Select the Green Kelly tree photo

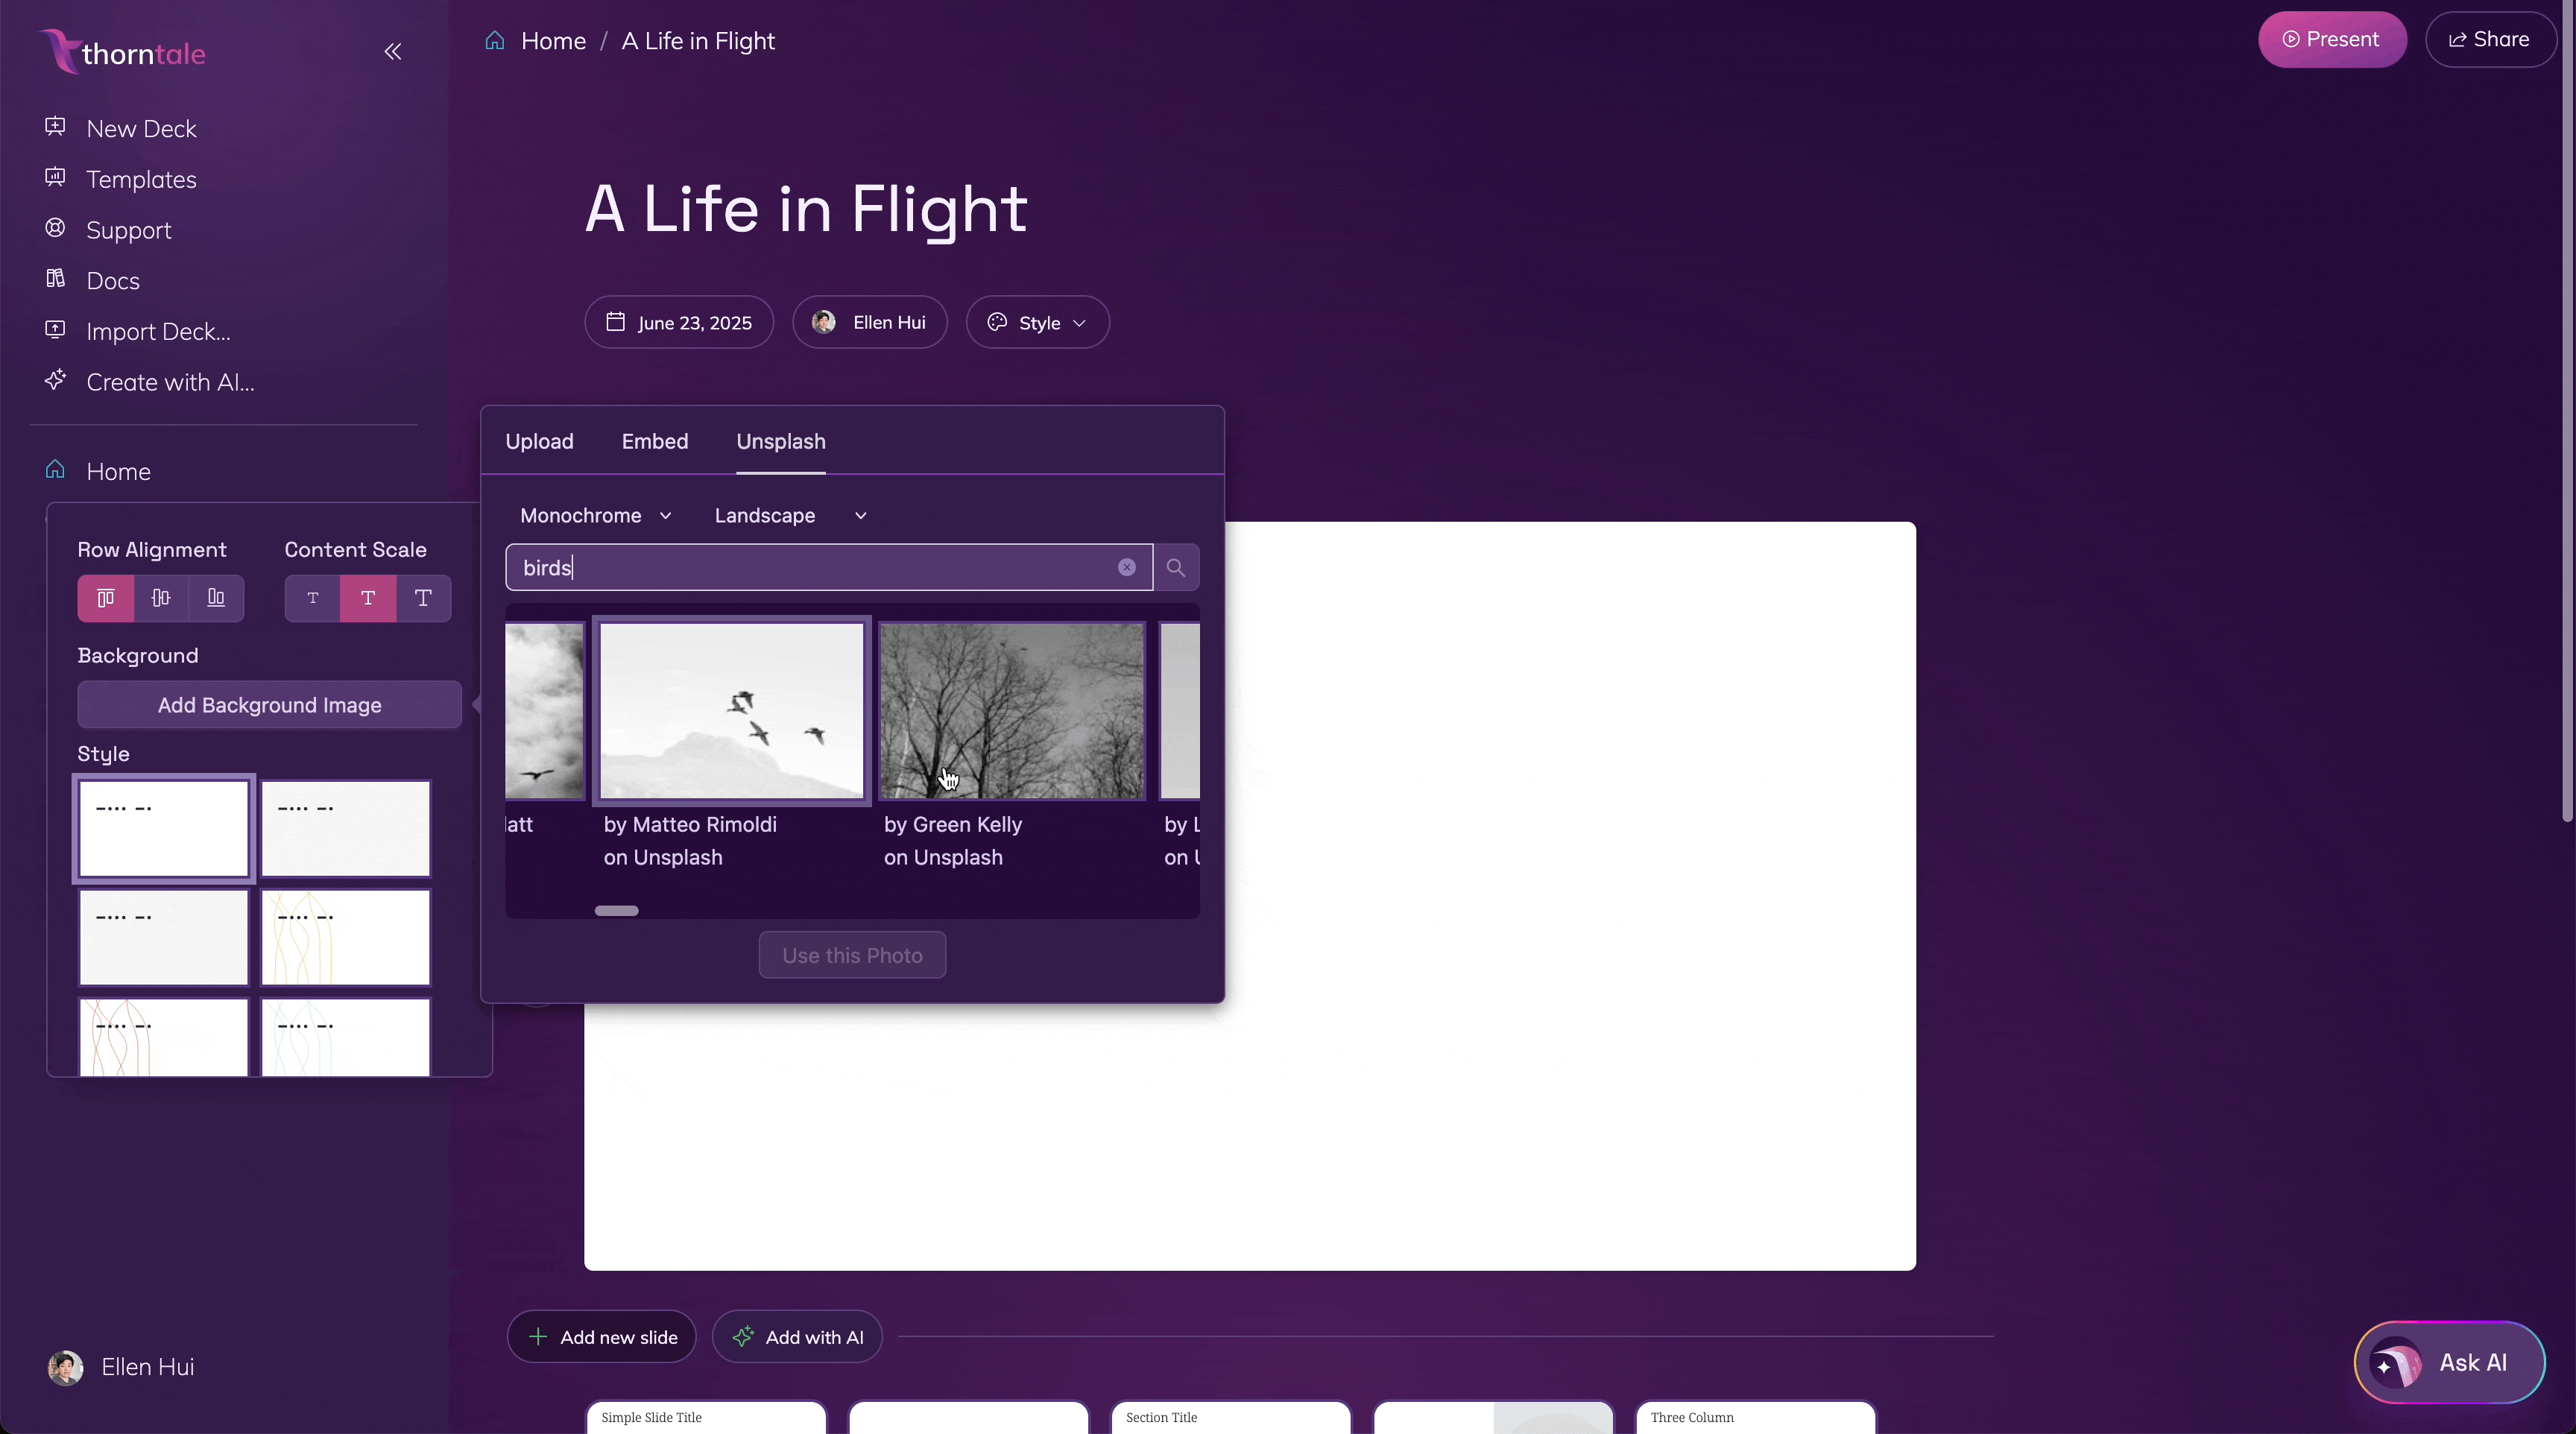tap(1011, 711)
